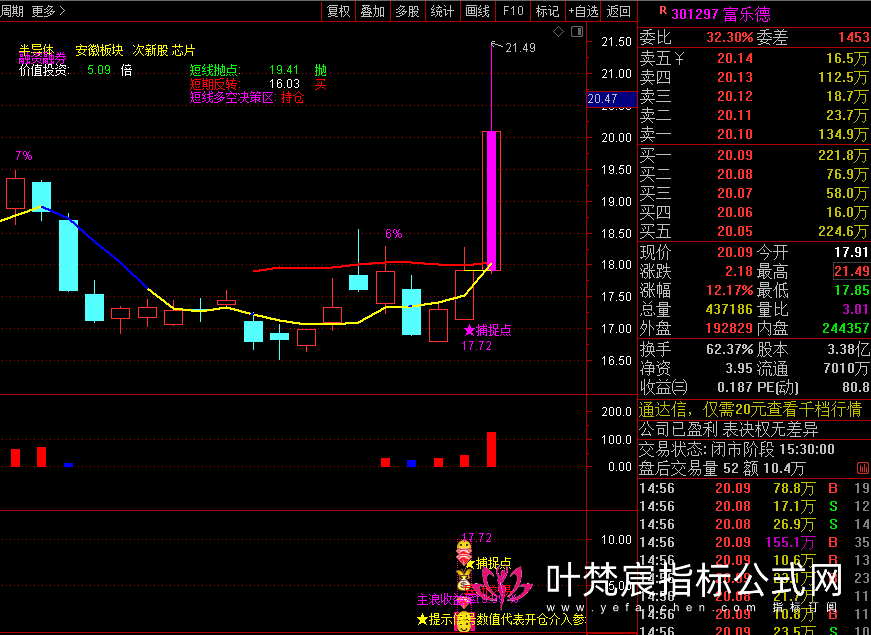Click the 涨幅 12.17% value
Viewport: 871px width, 635px height.
729,290
